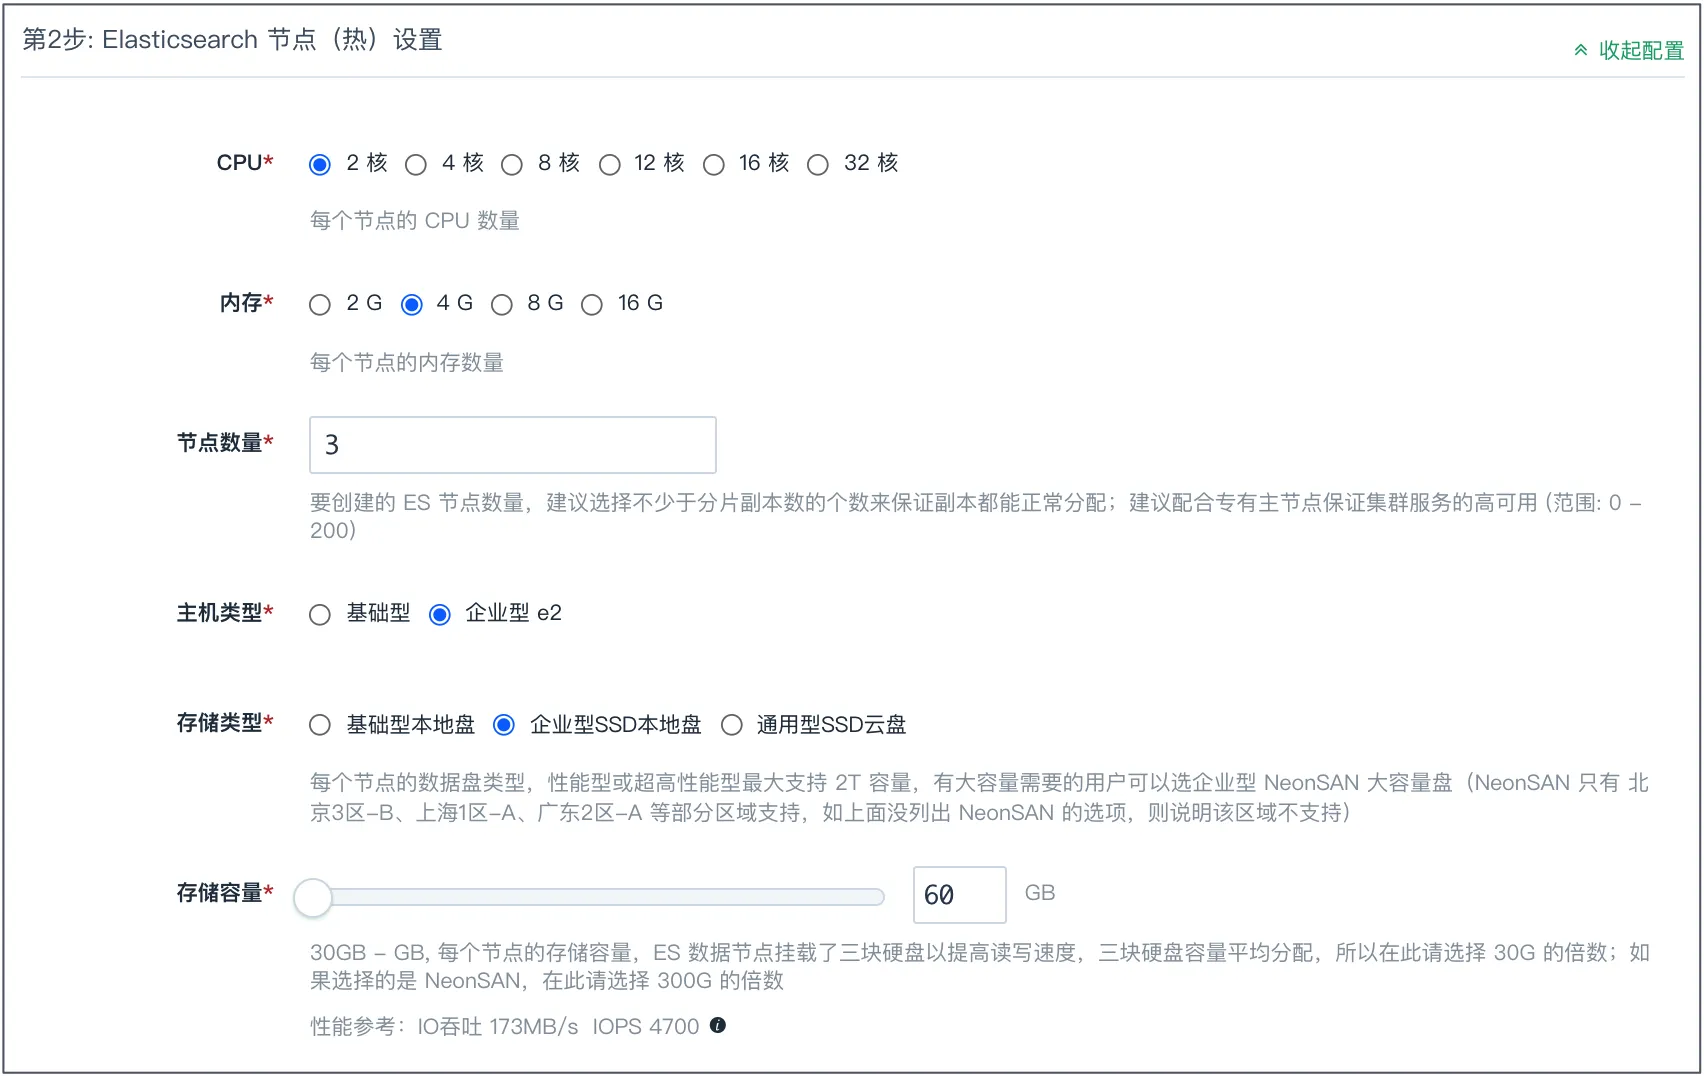Image resolution: width=1704 pixels, height=1076 pixels.
Task: Select 2 G memory option
Action: tap(320, 304)
